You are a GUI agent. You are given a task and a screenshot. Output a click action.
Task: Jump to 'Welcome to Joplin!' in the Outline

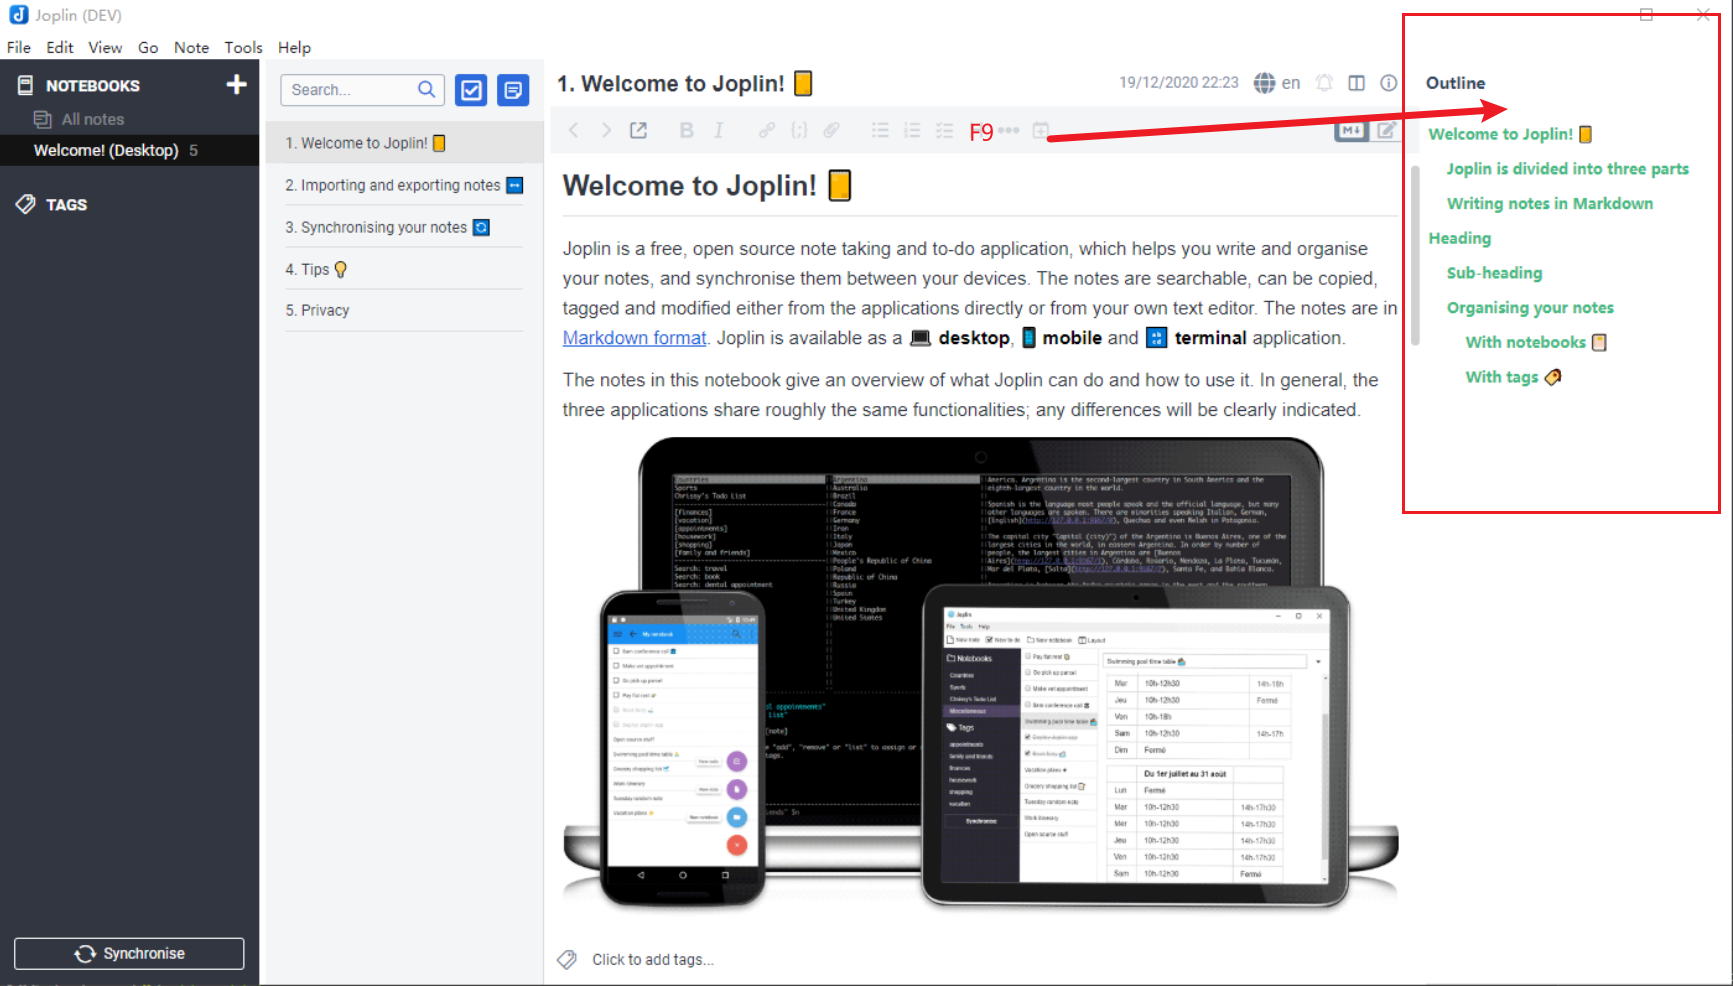click(x=1510, y=134)
